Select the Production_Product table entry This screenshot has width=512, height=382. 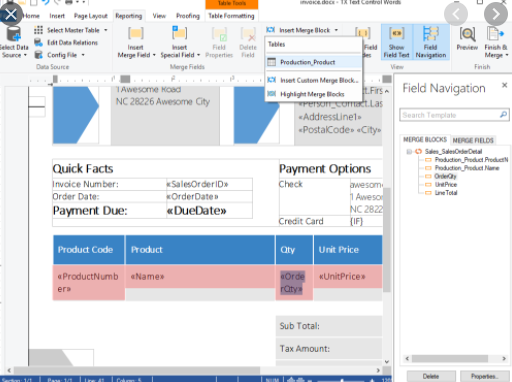[313, 62]
